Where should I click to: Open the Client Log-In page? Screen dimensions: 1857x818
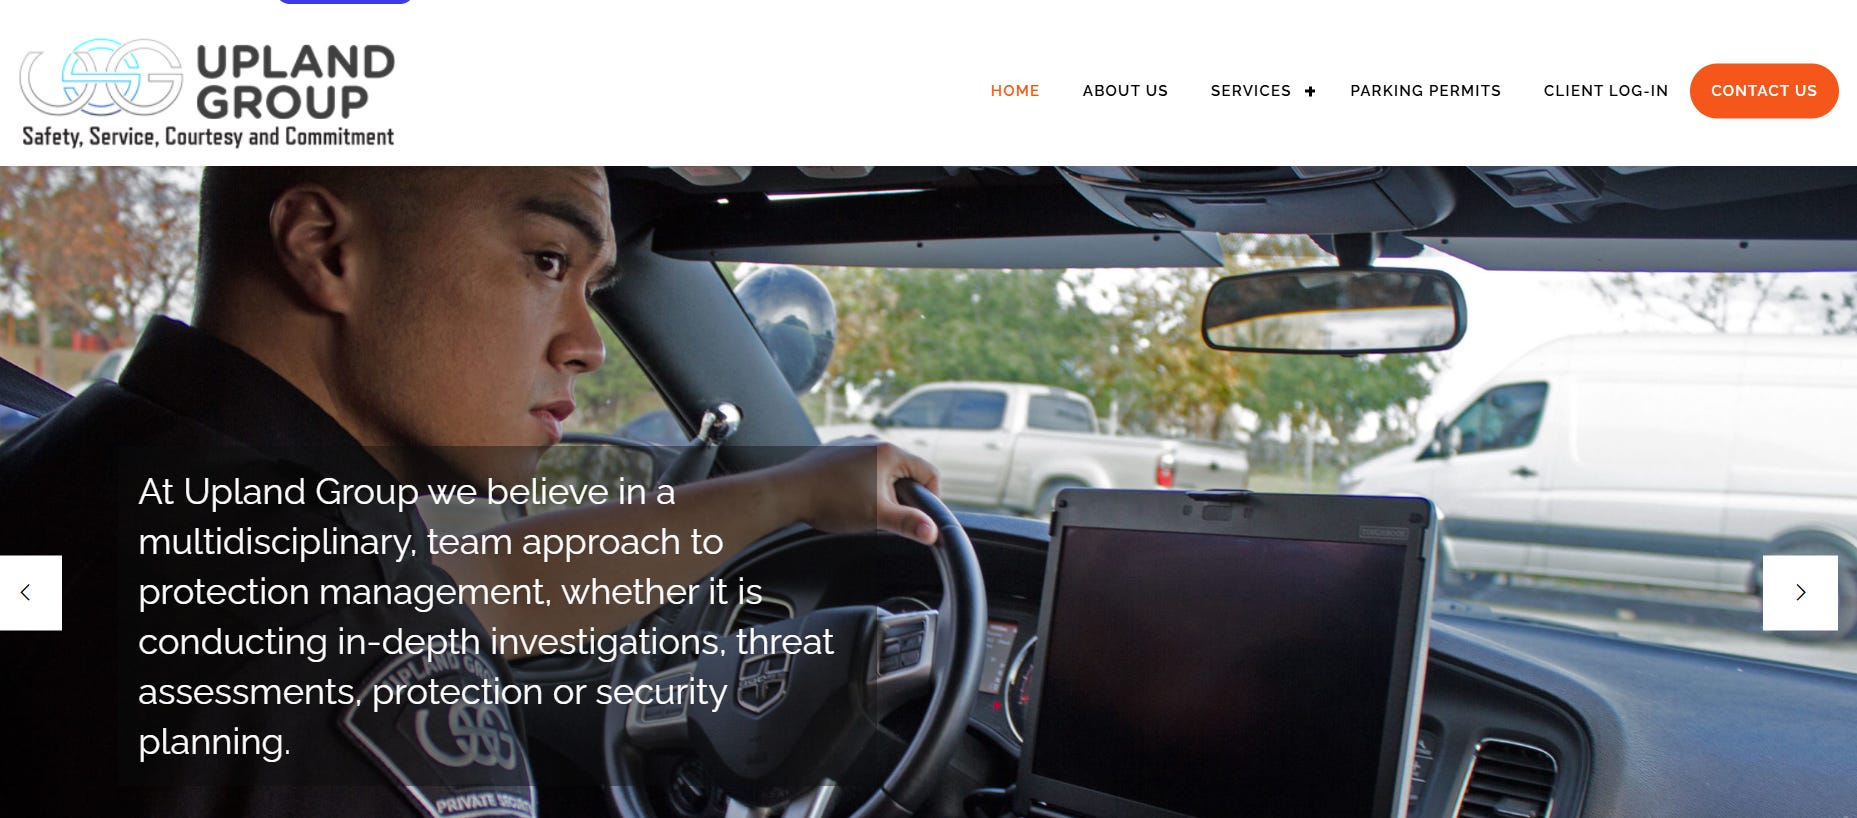[1606, 91]
